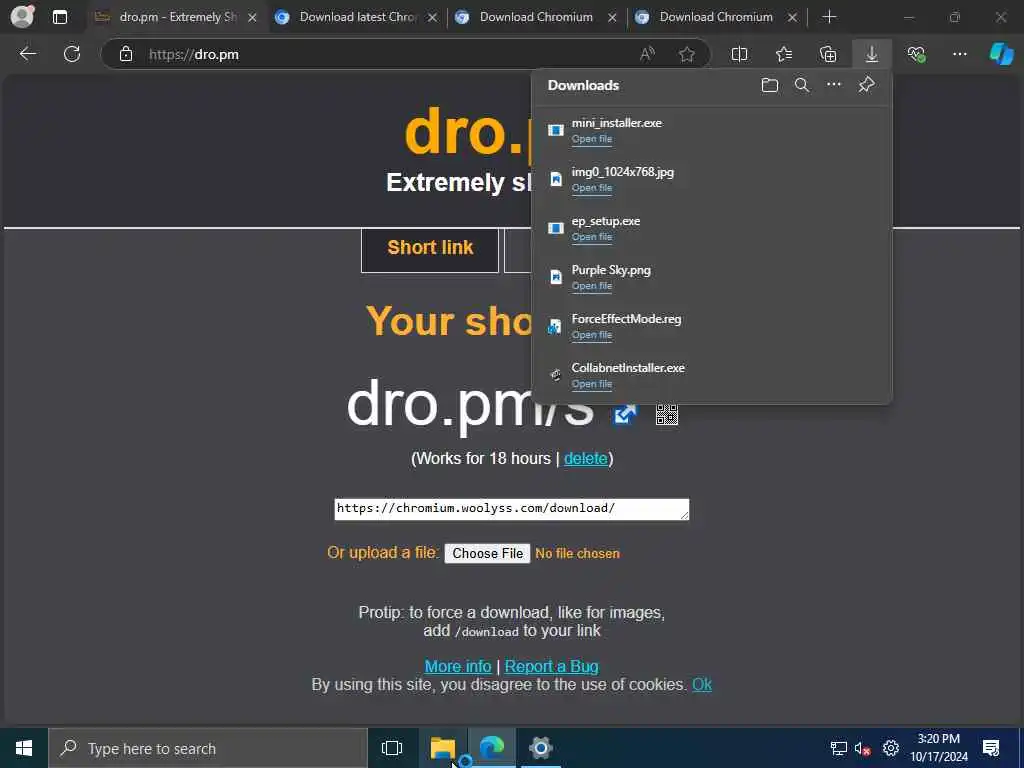Click the Purple Sky.png file name
The height and width of the screenshot is (768, 1024).
click(x=611, y=270)
